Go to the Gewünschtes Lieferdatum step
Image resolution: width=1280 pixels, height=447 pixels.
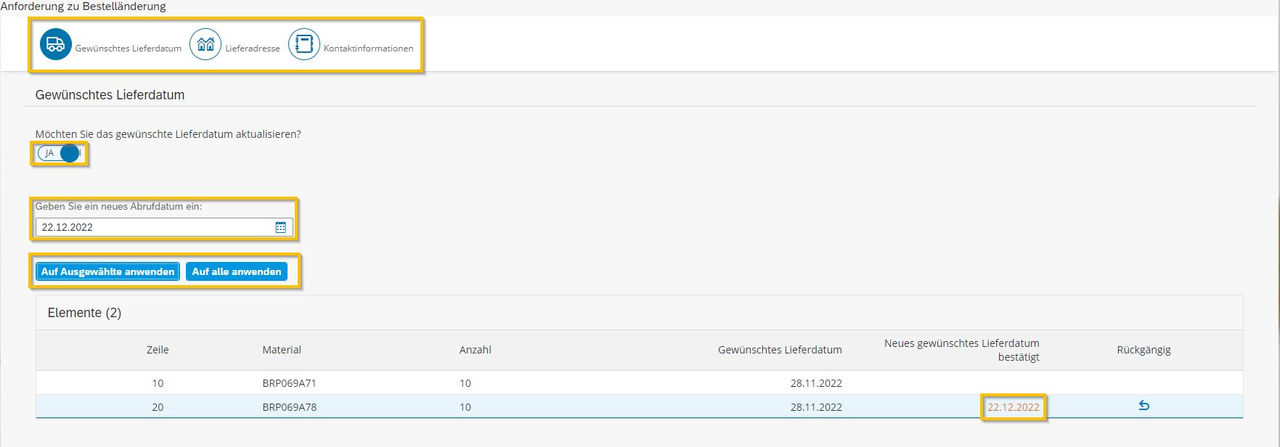tap(128, 48)
